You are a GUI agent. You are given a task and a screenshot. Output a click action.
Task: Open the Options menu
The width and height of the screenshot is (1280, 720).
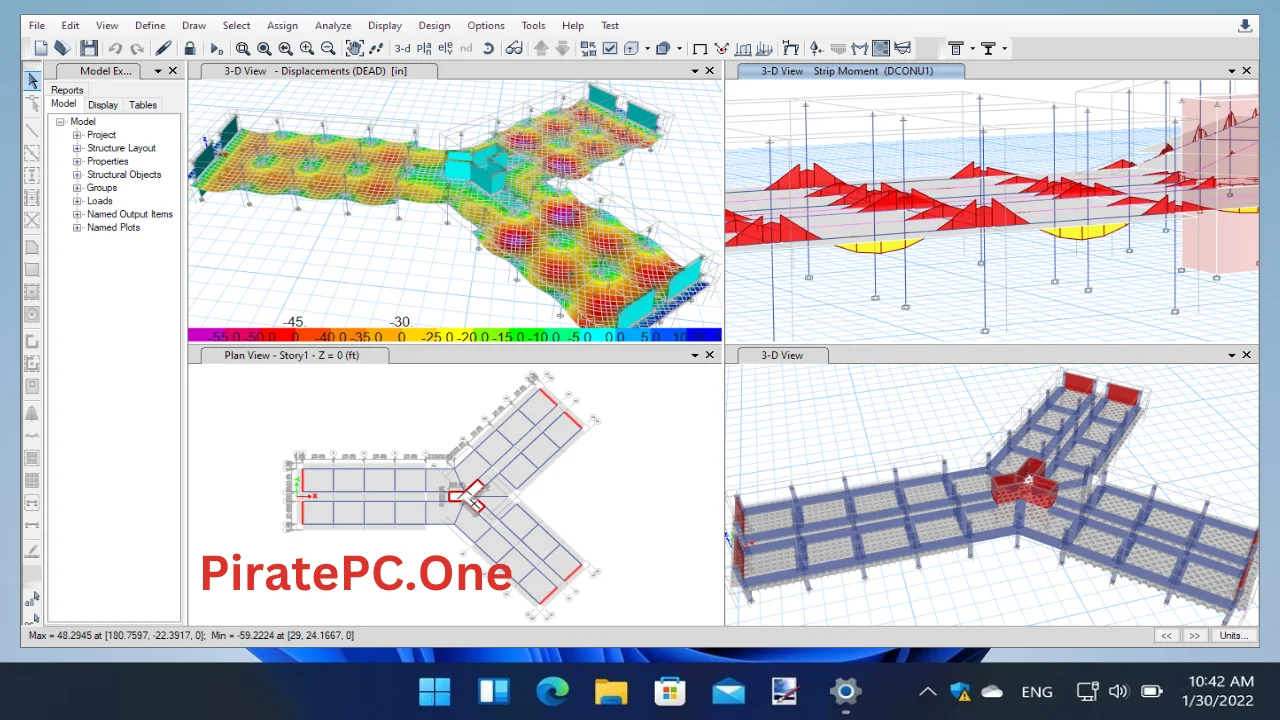(486, 25)
